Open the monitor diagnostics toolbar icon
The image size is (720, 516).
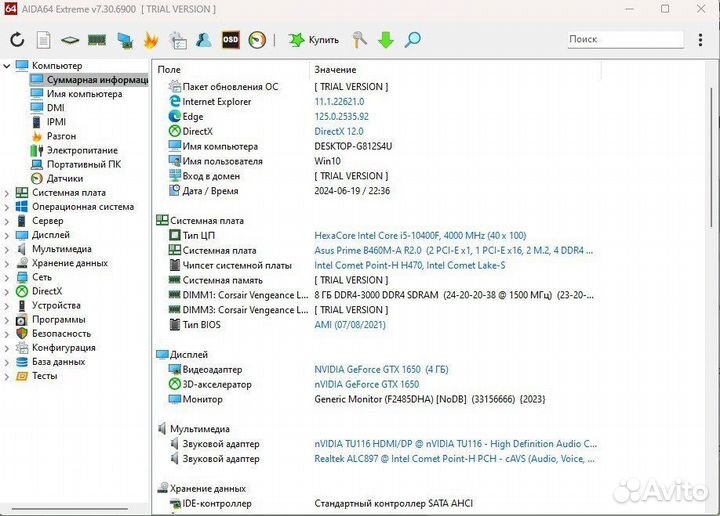click(124, 40)
